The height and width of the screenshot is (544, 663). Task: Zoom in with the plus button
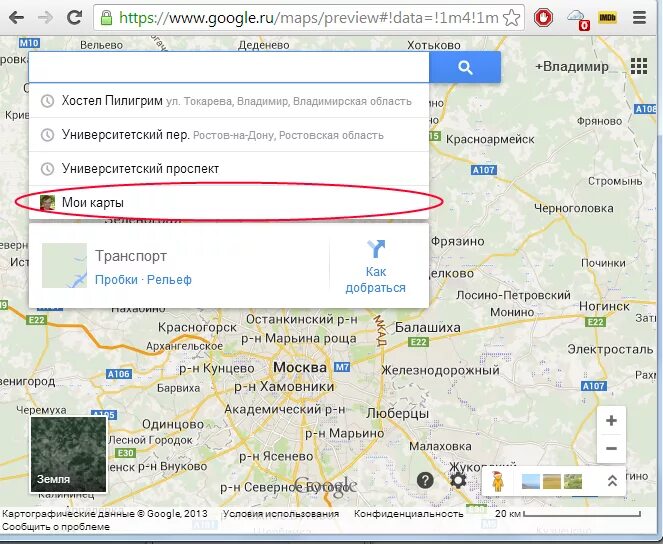pyautogui.click(x=611, y=421)
